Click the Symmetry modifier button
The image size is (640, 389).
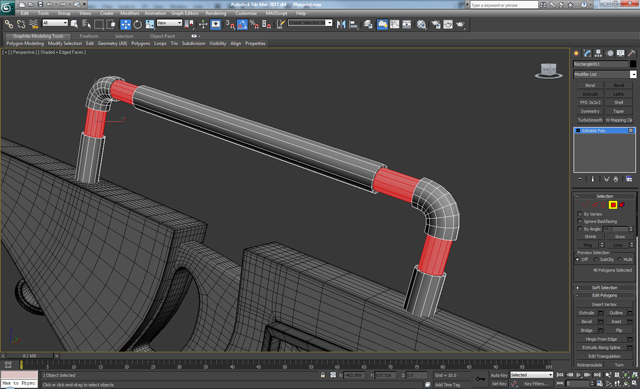(x=590, y=111)
